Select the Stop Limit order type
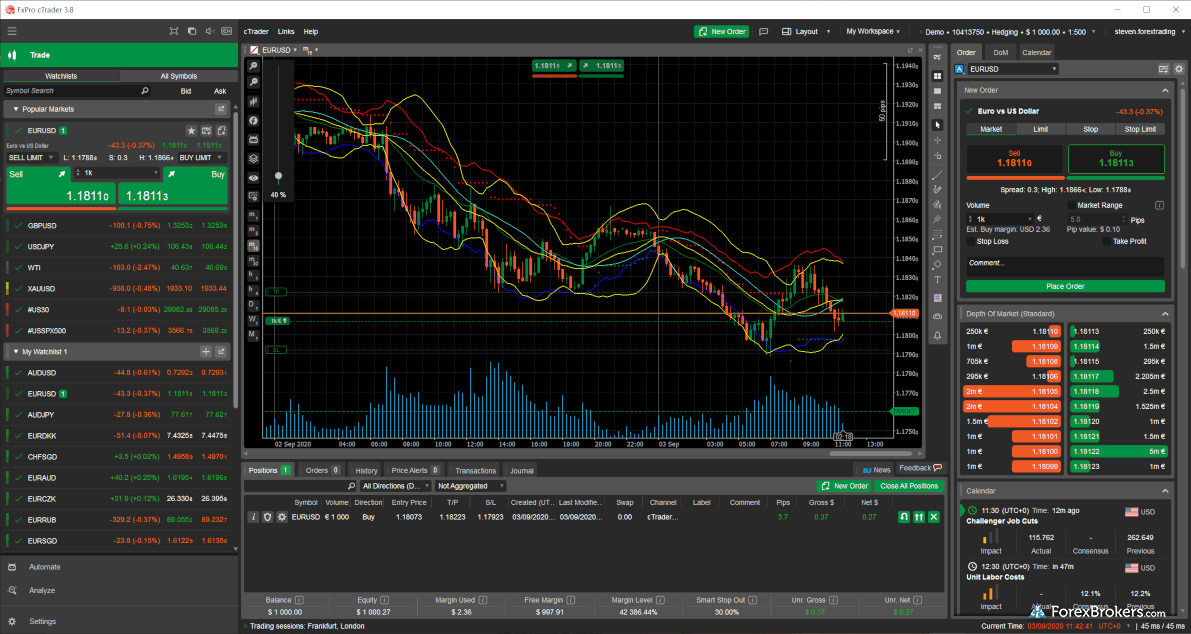This screenshot has width=1191, height=634. 1140,129
